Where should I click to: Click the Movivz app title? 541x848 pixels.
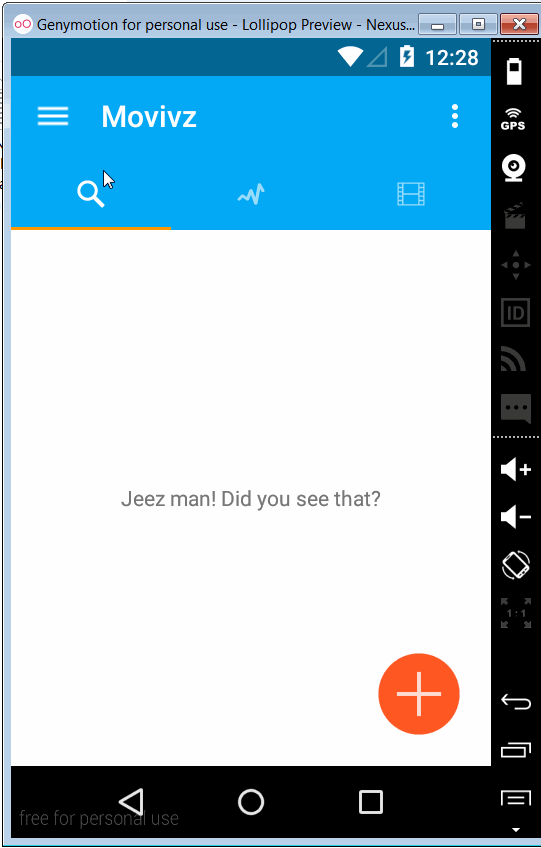149,116
